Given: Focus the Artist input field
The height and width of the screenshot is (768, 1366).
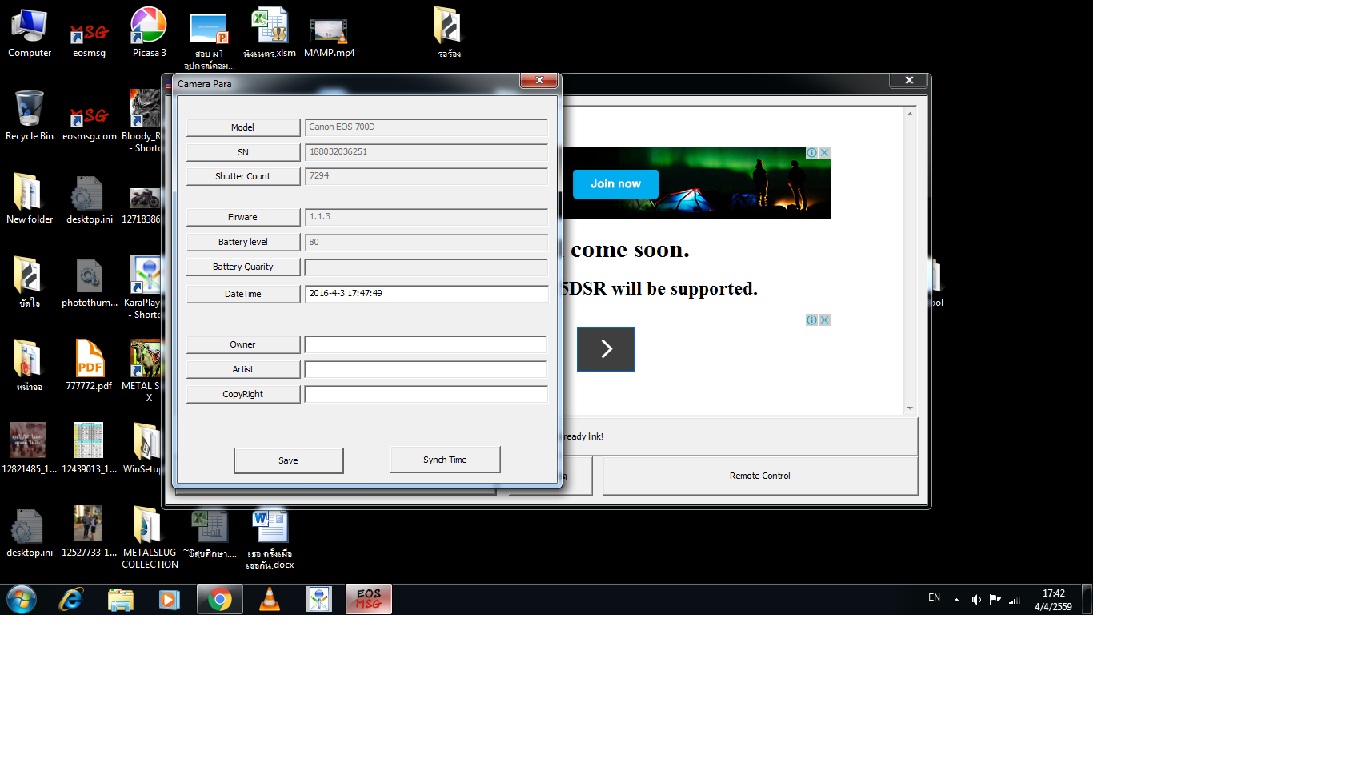Looking at the screenshot, I should [x=426, y=369].
